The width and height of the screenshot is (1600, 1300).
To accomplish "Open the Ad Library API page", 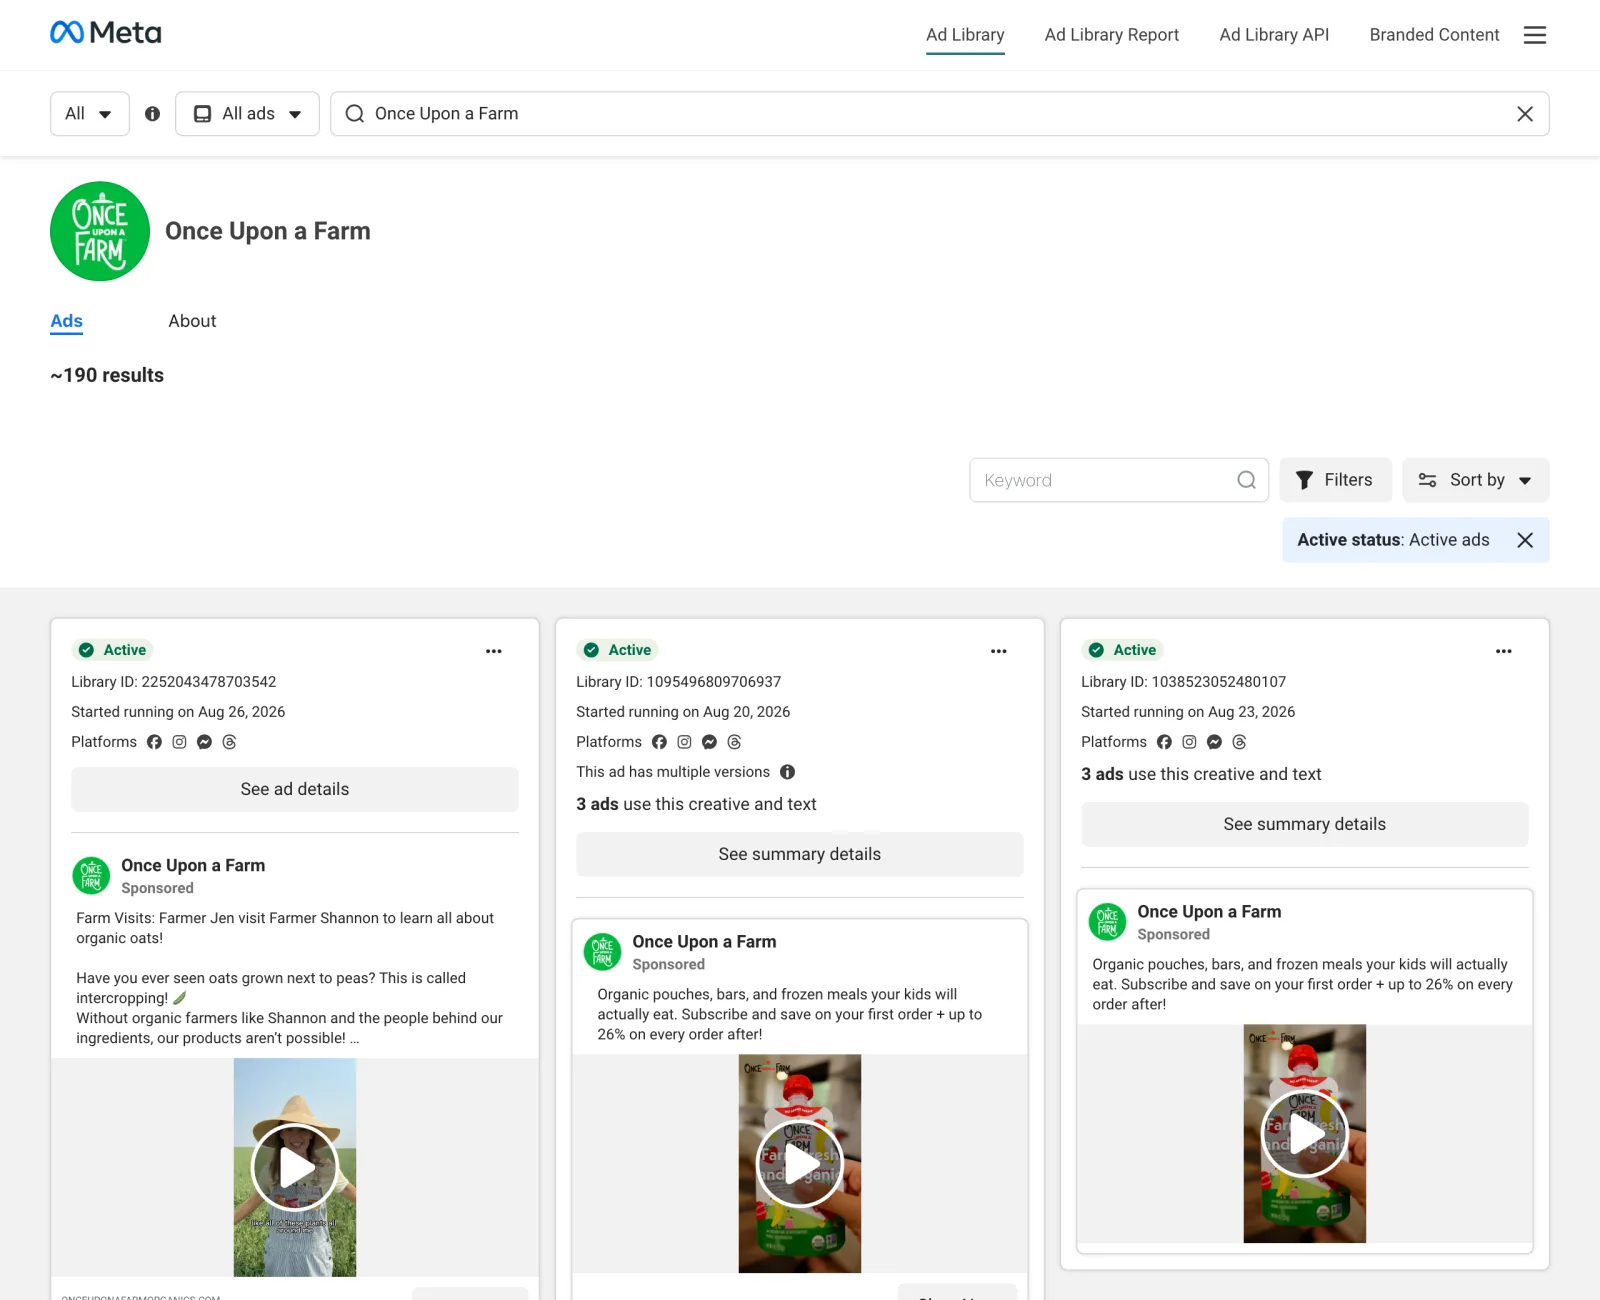I will coord(1274,35).
